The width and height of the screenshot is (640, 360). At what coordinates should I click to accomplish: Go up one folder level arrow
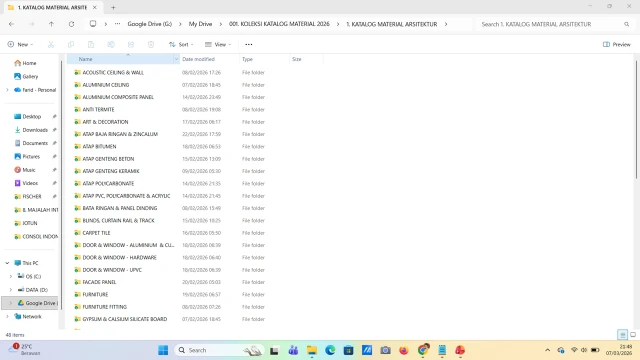(x=51, y=24)
